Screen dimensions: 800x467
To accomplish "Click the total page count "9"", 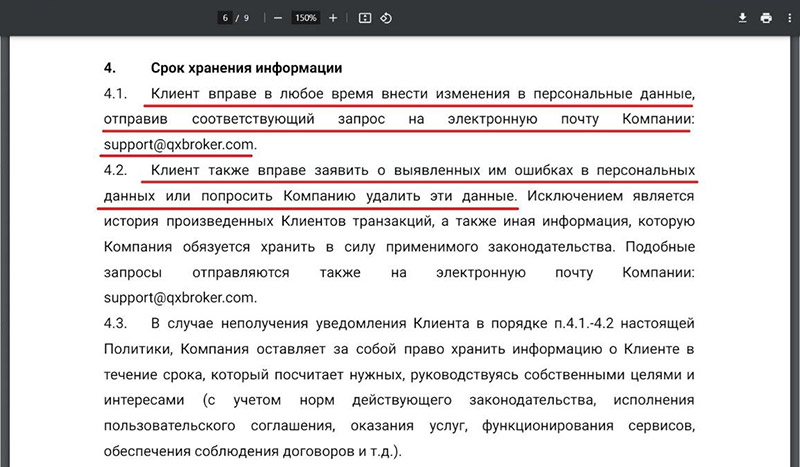I will point(246,18).
